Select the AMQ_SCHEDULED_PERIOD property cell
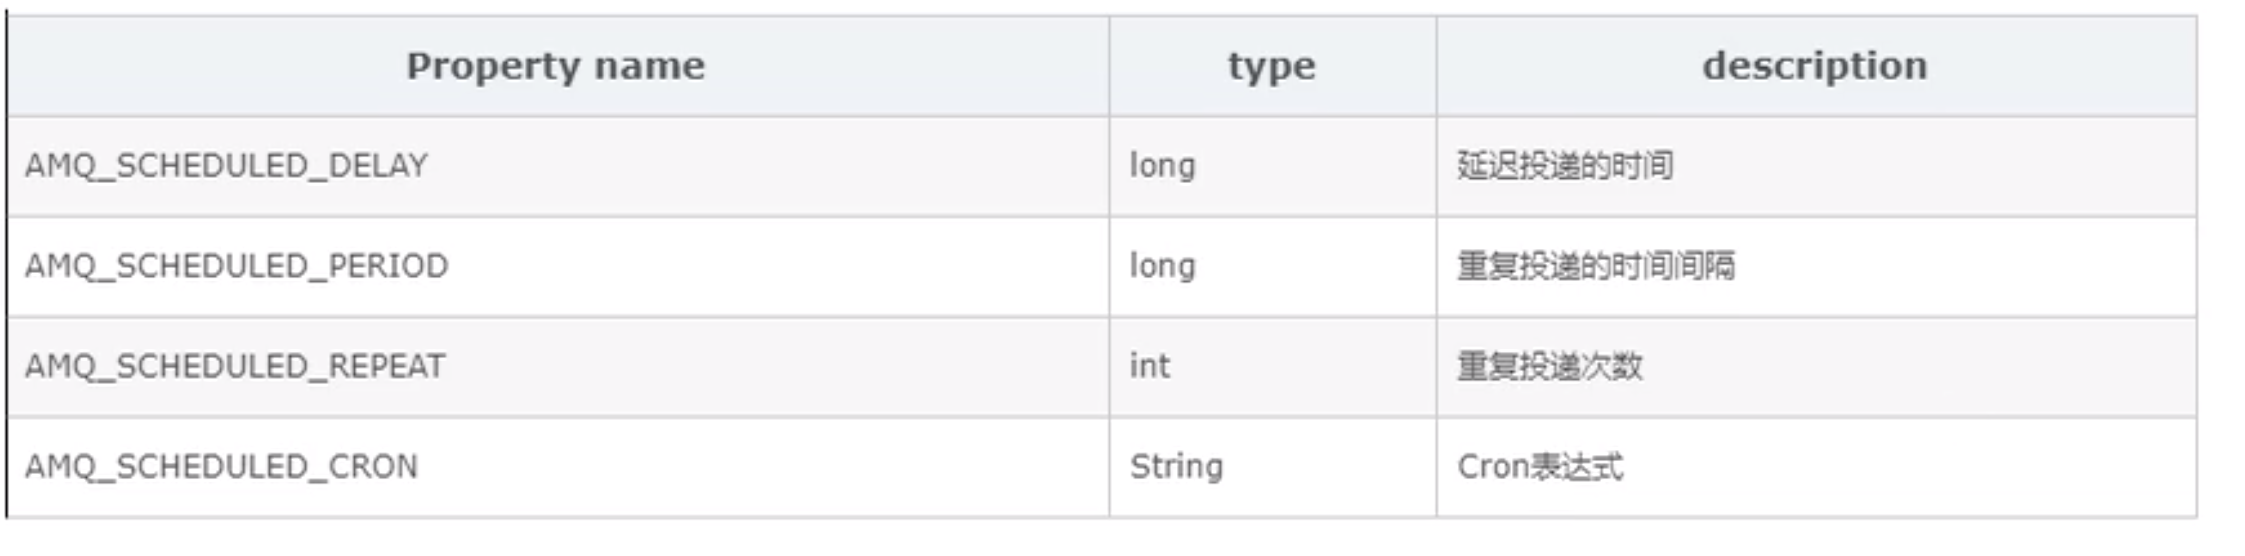The height and width of the screenshot is (556, 2245). tap(237, 266)
